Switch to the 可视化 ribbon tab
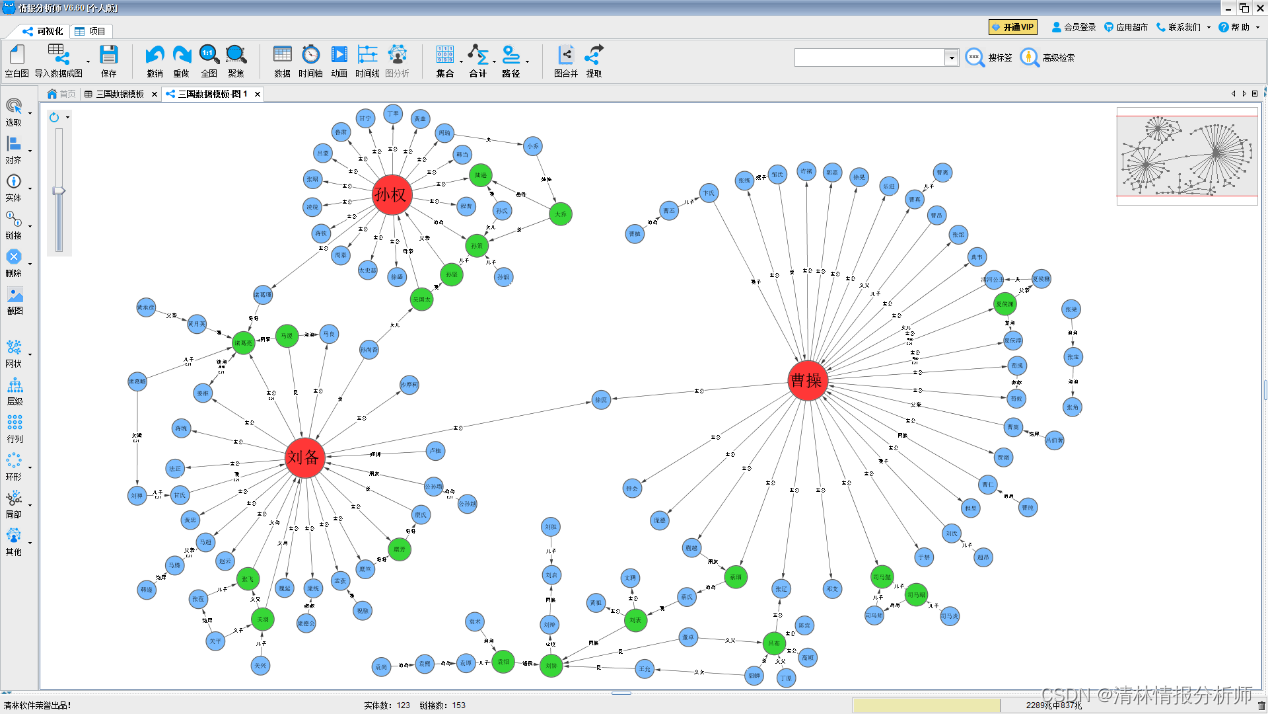The height and width of the screenshot is (714, 1268). 43,31
